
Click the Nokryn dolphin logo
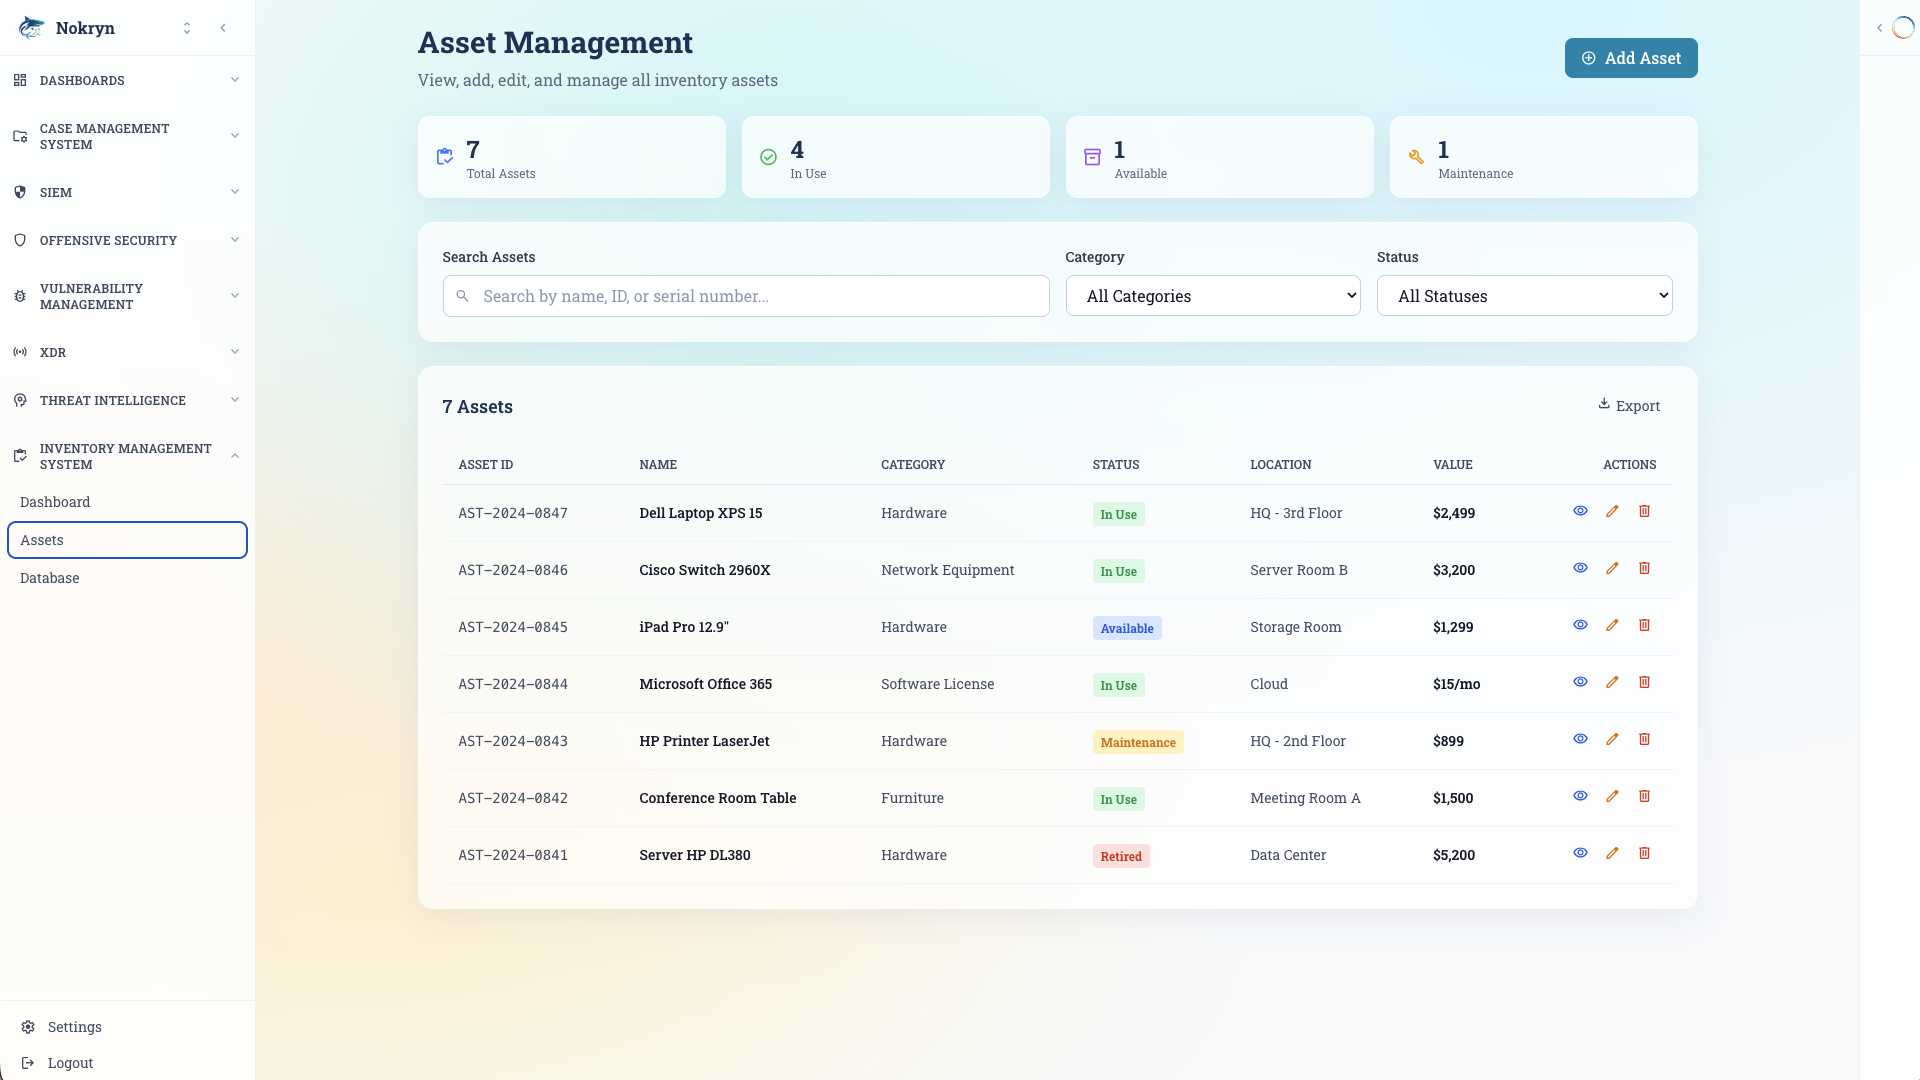pos(31,27)
